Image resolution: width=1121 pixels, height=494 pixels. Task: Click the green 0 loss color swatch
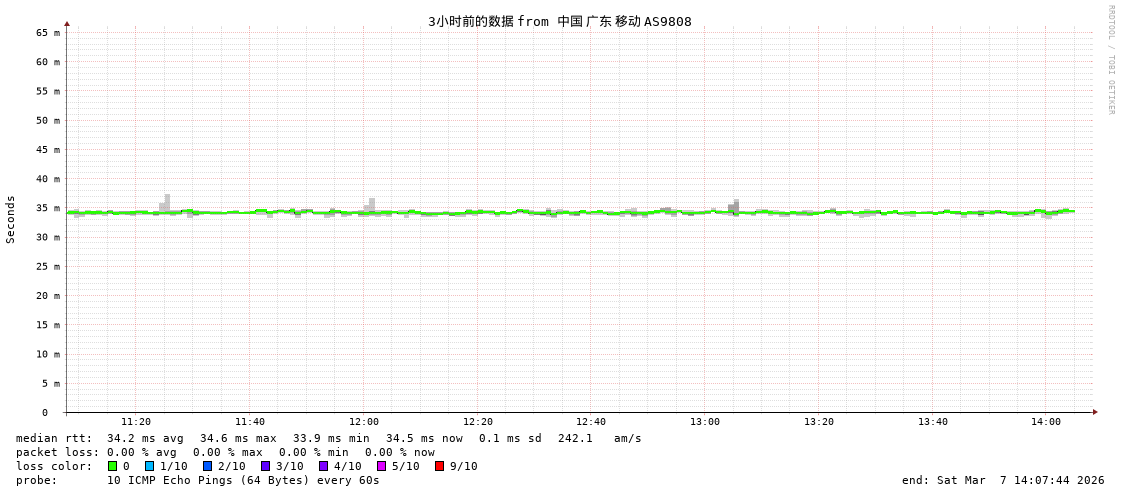coord(112,466)
